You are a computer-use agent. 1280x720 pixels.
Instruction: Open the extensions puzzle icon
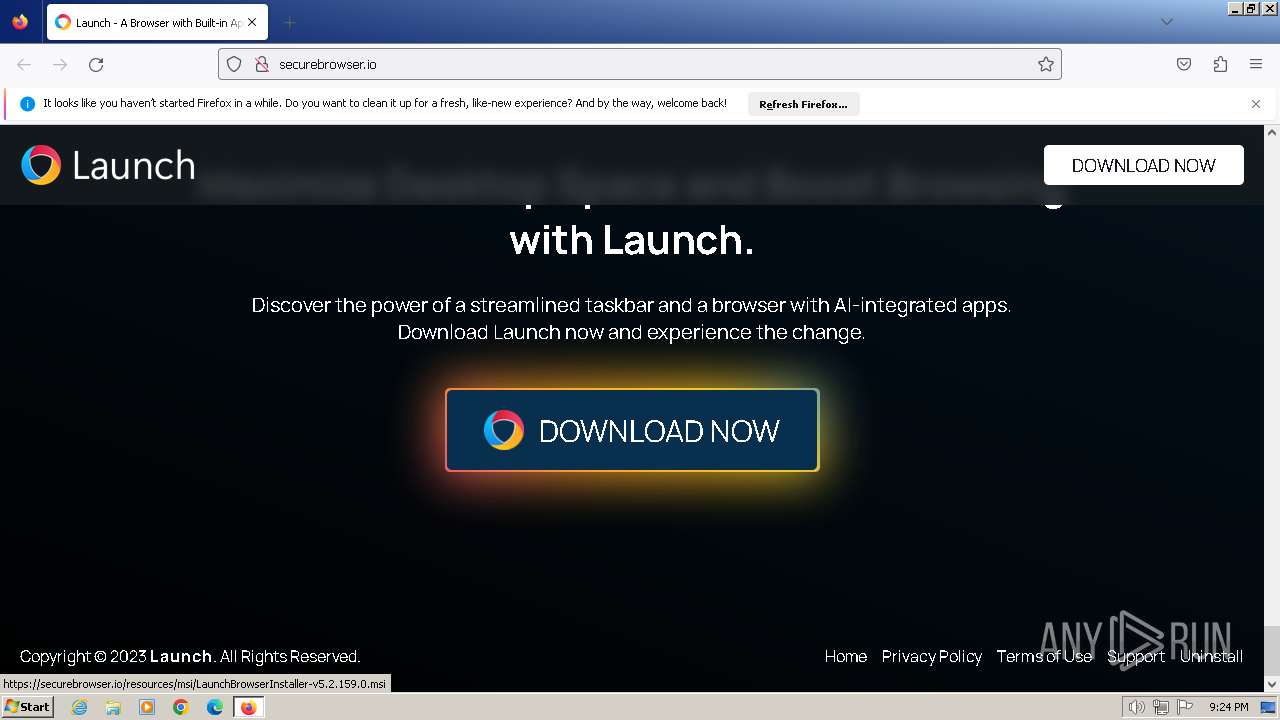pos(1220,64)
